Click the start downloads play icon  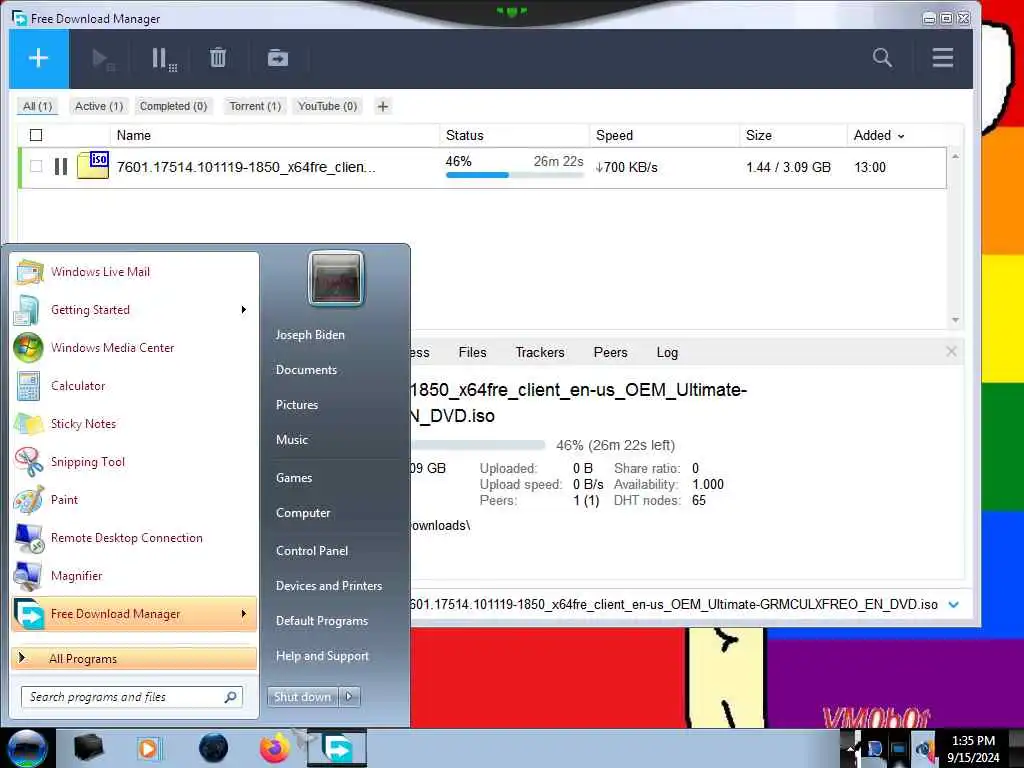click(103, 59)
